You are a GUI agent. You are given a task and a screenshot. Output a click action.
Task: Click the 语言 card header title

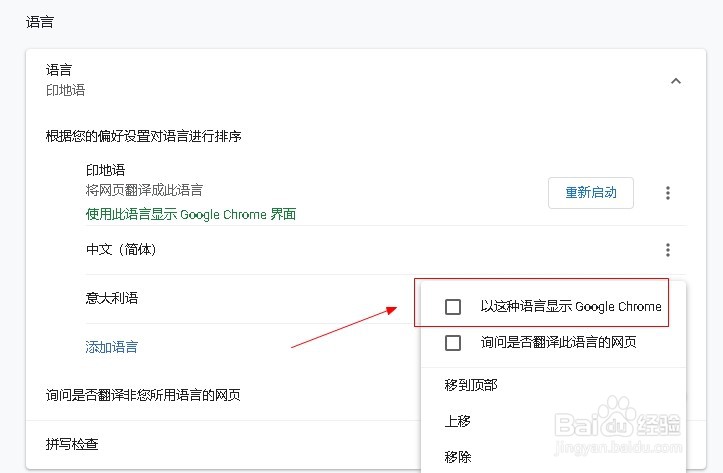(59, 70)
